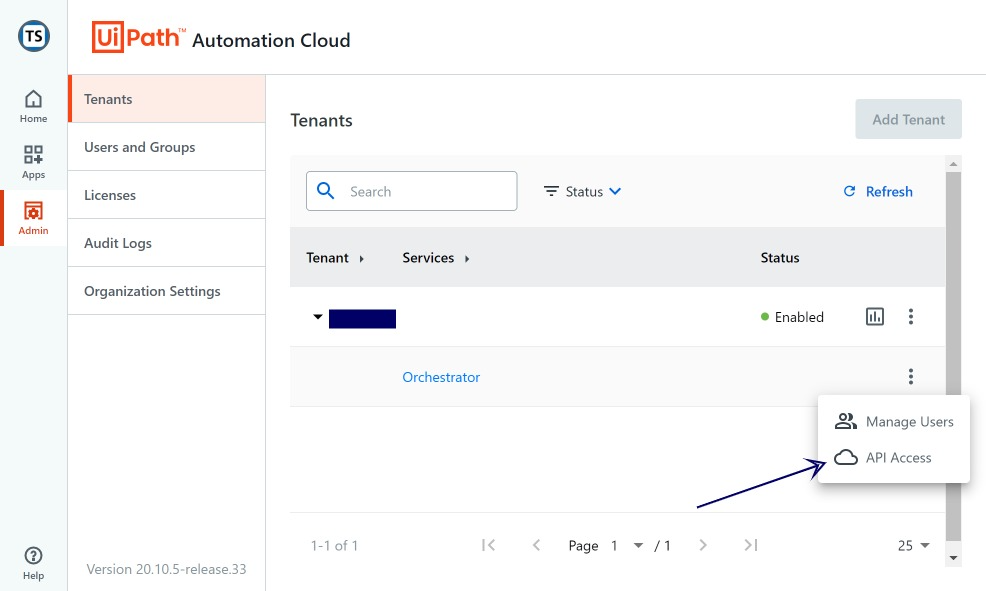The height and width of the screenshot is (591, 986).
Task: Open Organization Settings
Action: click(167, 291)
